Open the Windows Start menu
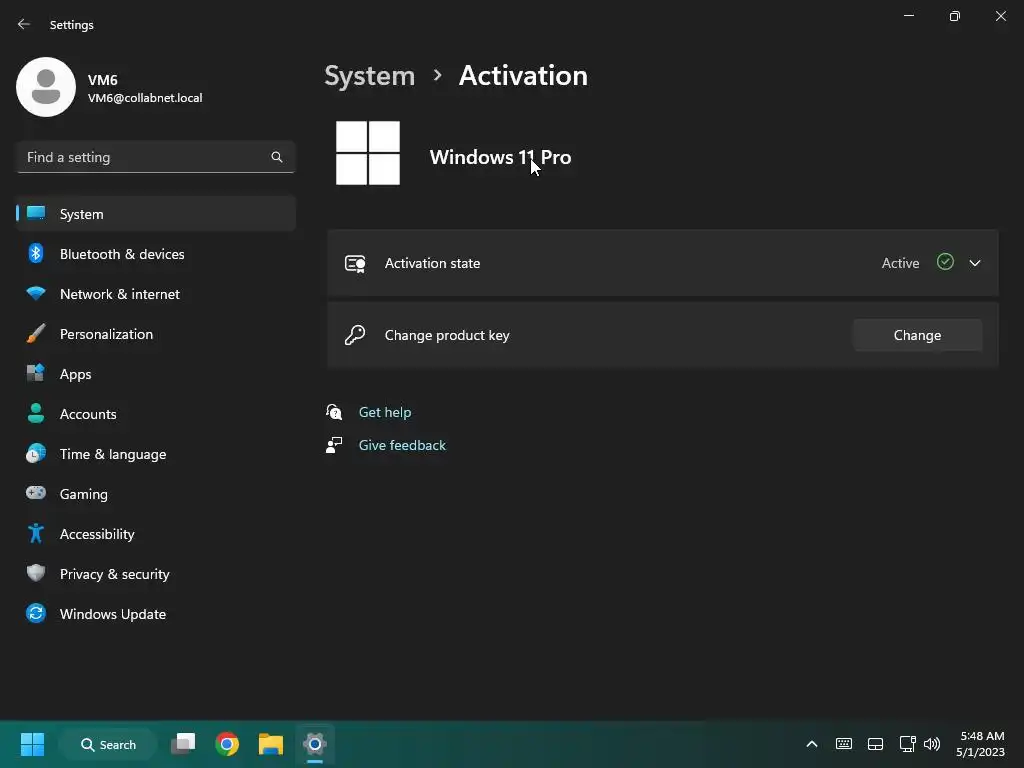Image resolution: width=1024 pixels, height=768 pixels. tap(32, 744)
